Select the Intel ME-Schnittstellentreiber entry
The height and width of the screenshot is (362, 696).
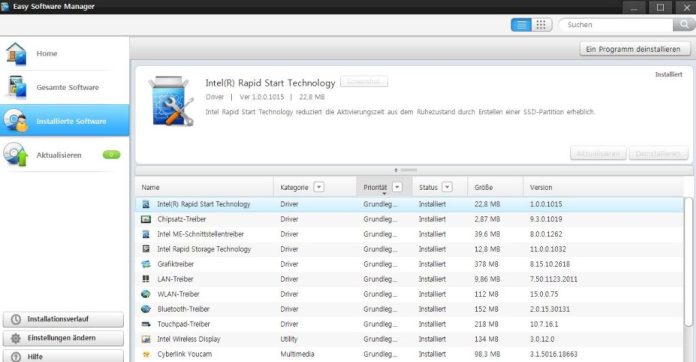coord(409,234)
